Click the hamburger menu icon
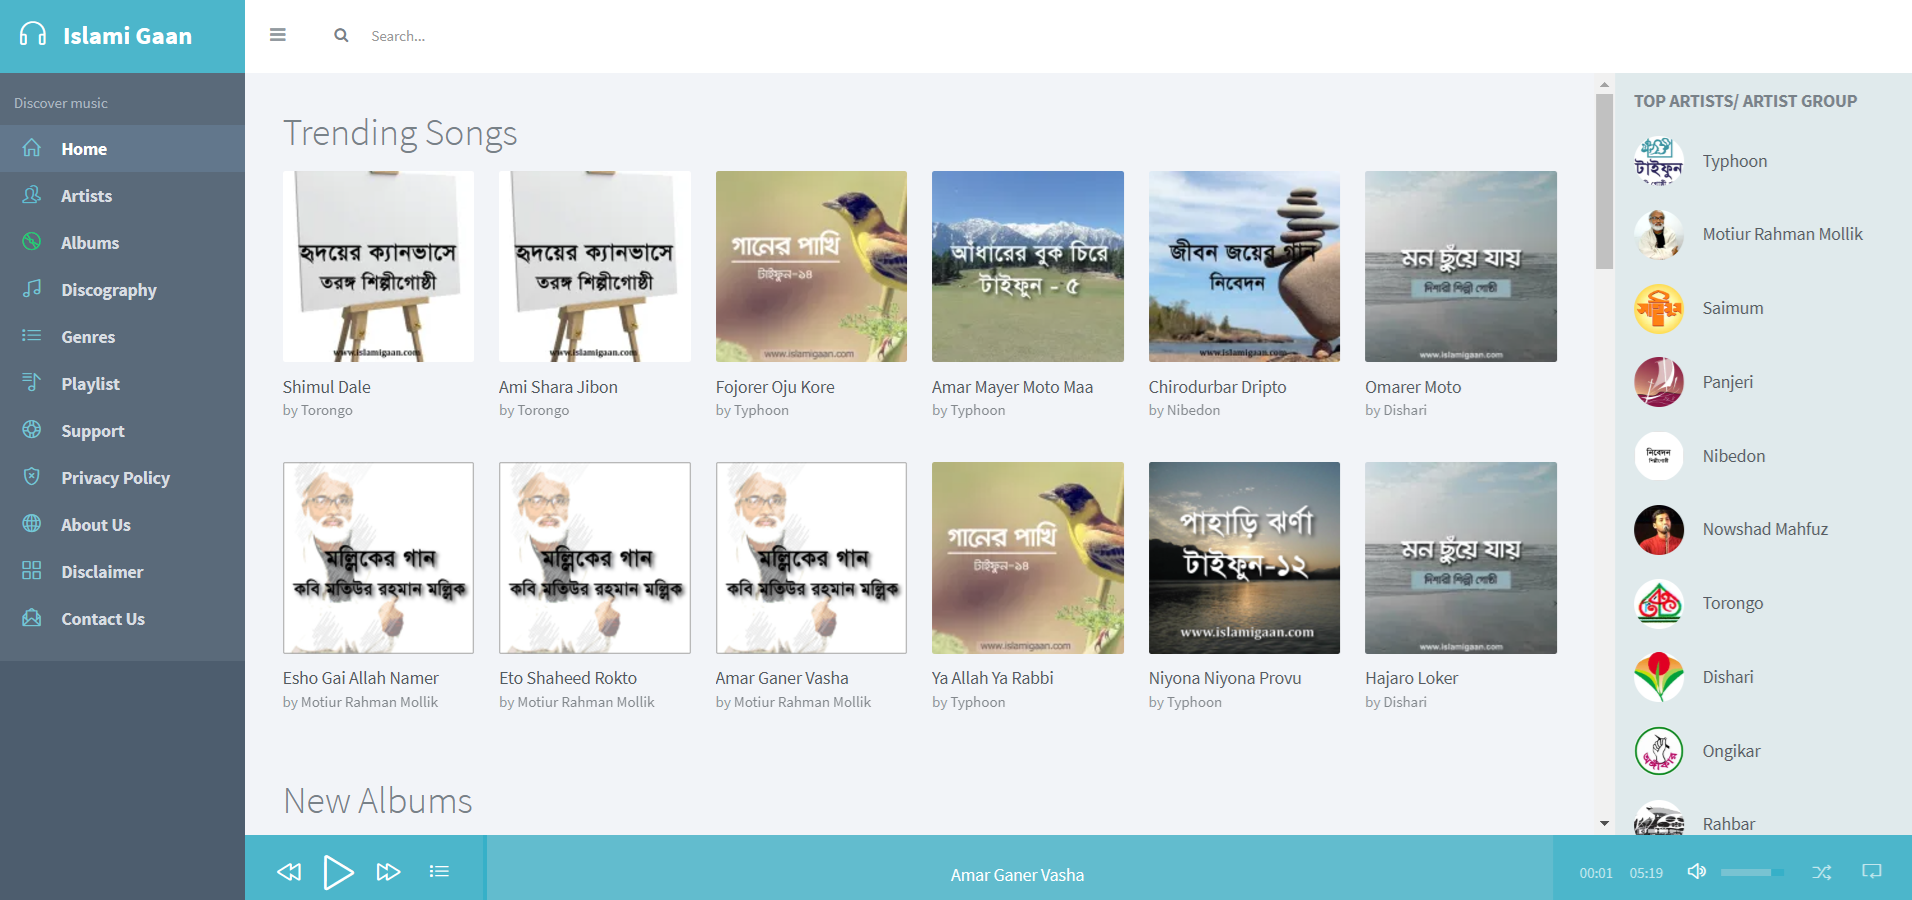This screenshot has width=1912, height=900. (x=278, y=35)
